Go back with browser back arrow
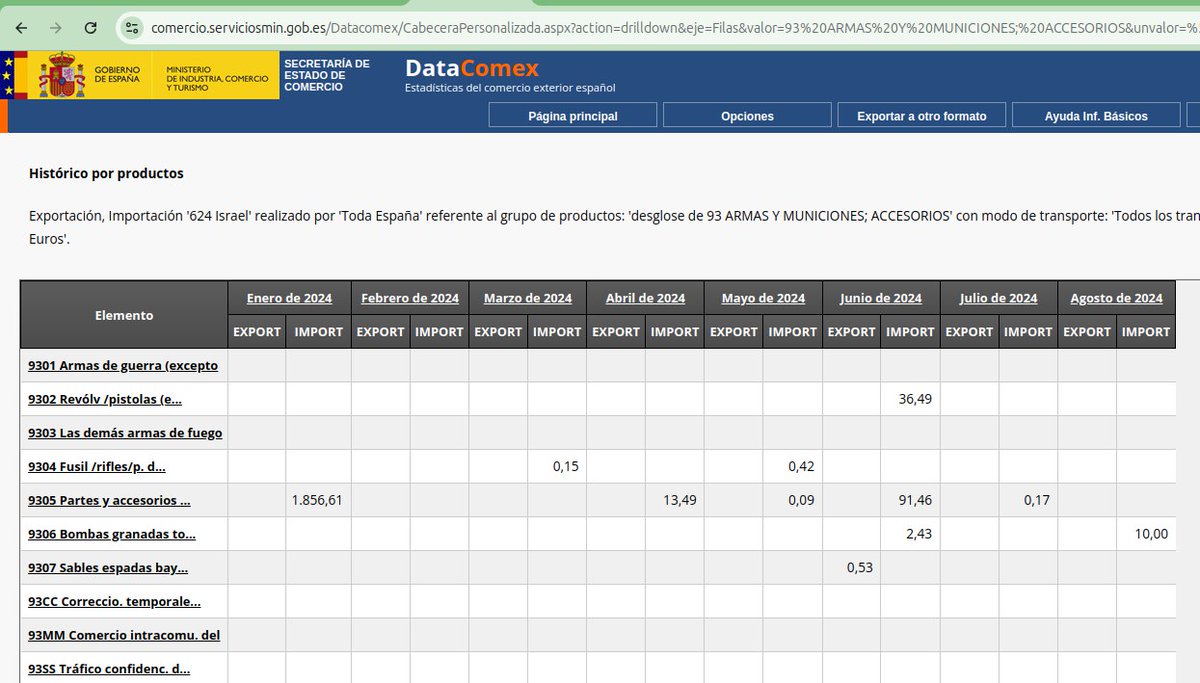Image resolution: width=1200 pixels, height=683 pixels. [x=22, y=28]
